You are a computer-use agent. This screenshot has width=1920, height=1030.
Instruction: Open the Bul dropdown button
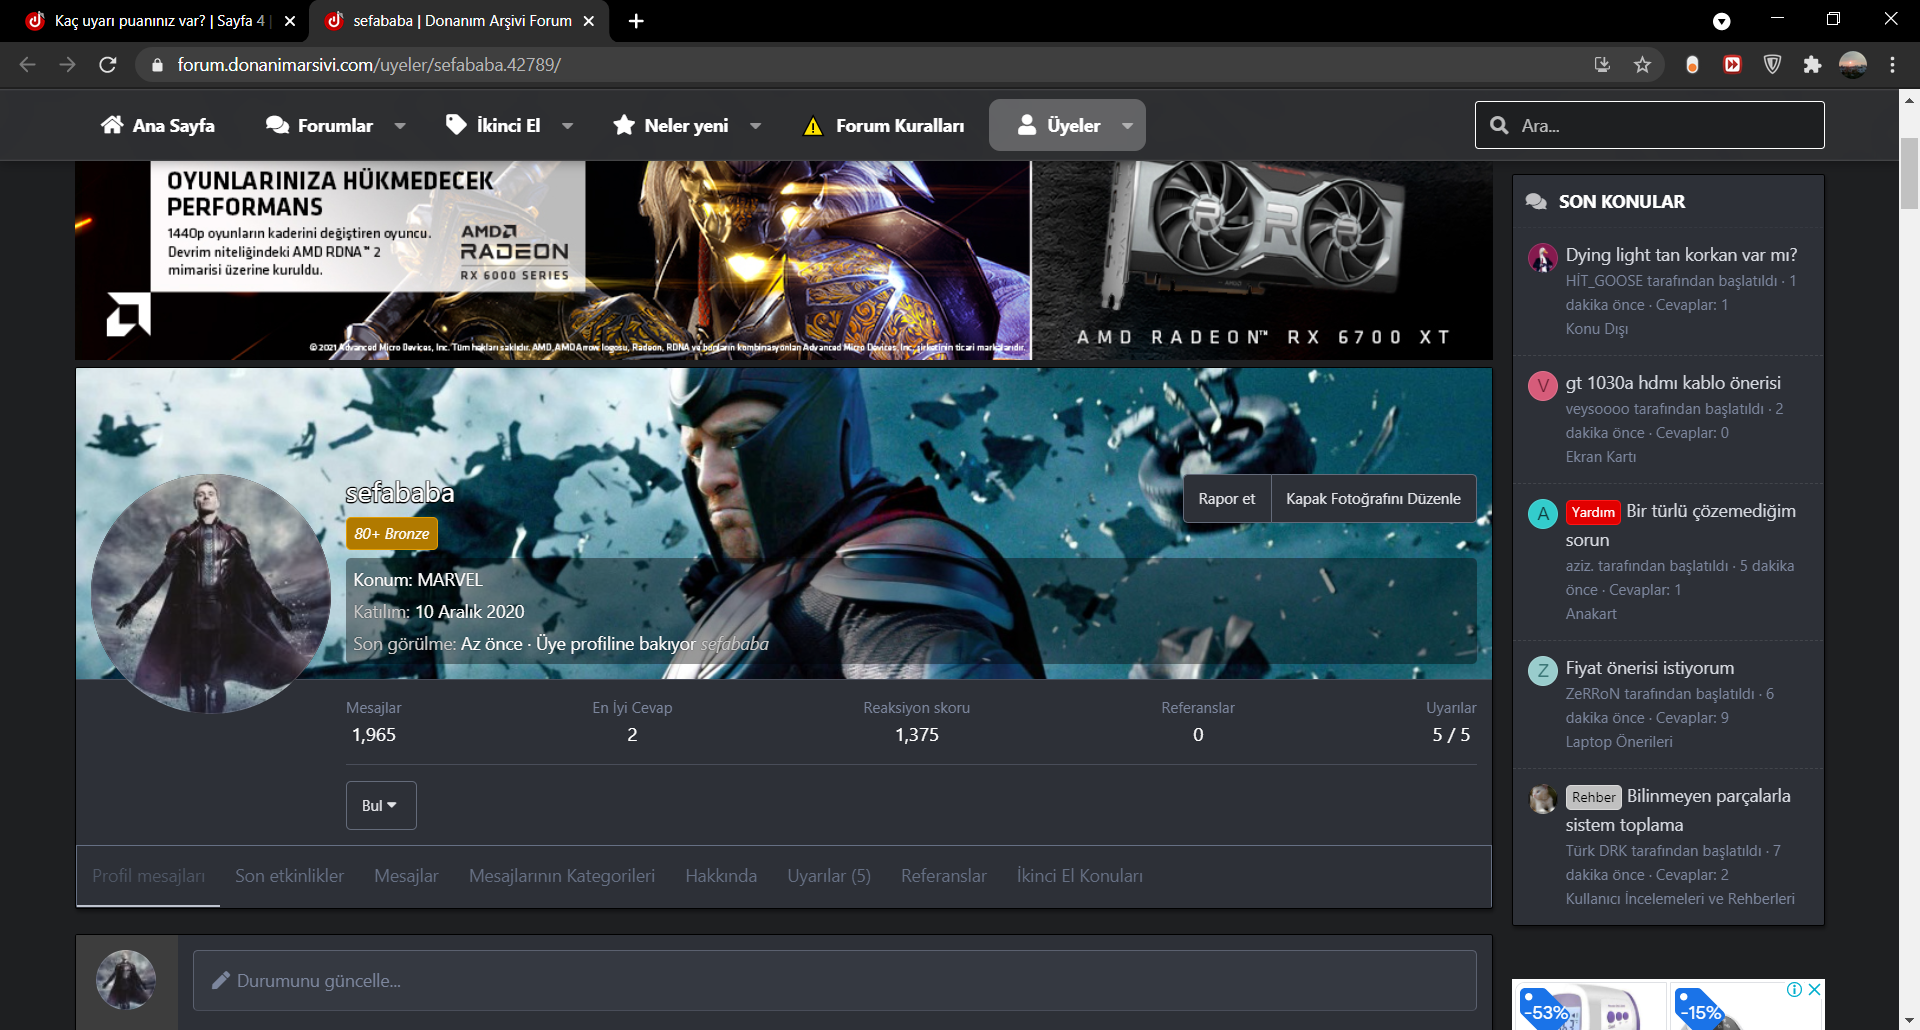[381, 805]
